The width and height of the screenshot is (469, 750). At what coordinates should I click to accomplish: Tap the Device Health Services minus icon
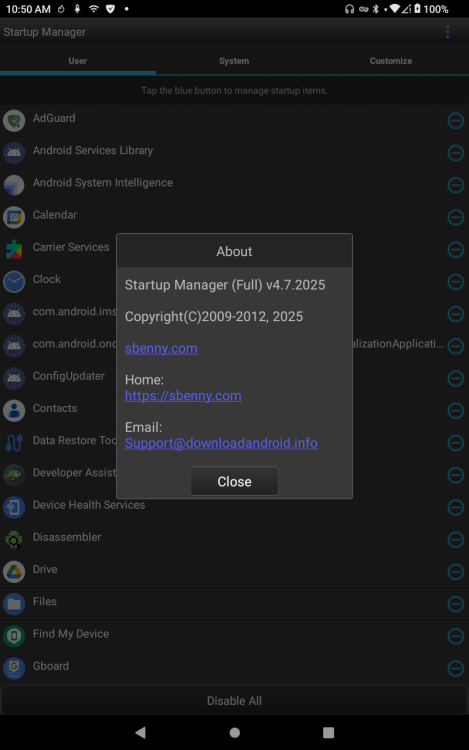pos(456,507)
